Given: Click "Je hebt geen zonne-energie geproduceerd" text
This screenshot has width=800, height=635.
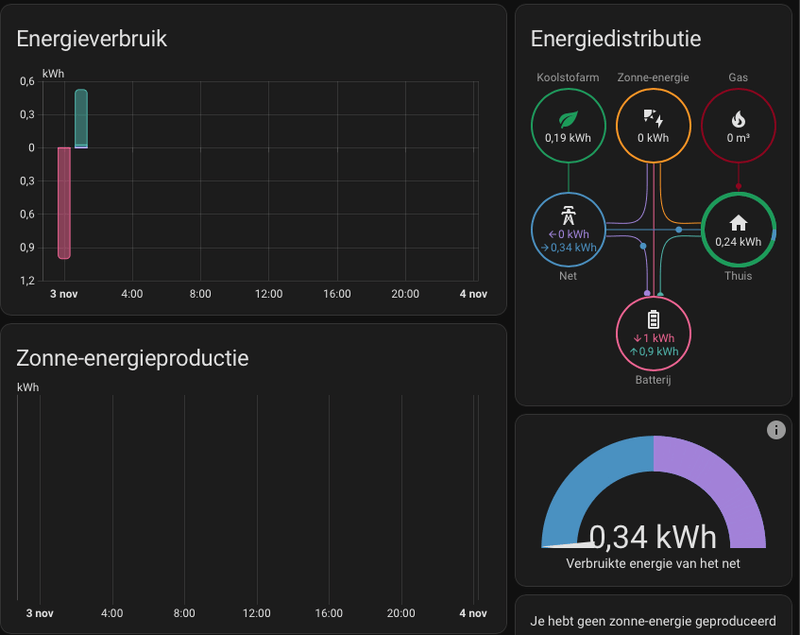Looking at the screenshot, I should [653, 621].
